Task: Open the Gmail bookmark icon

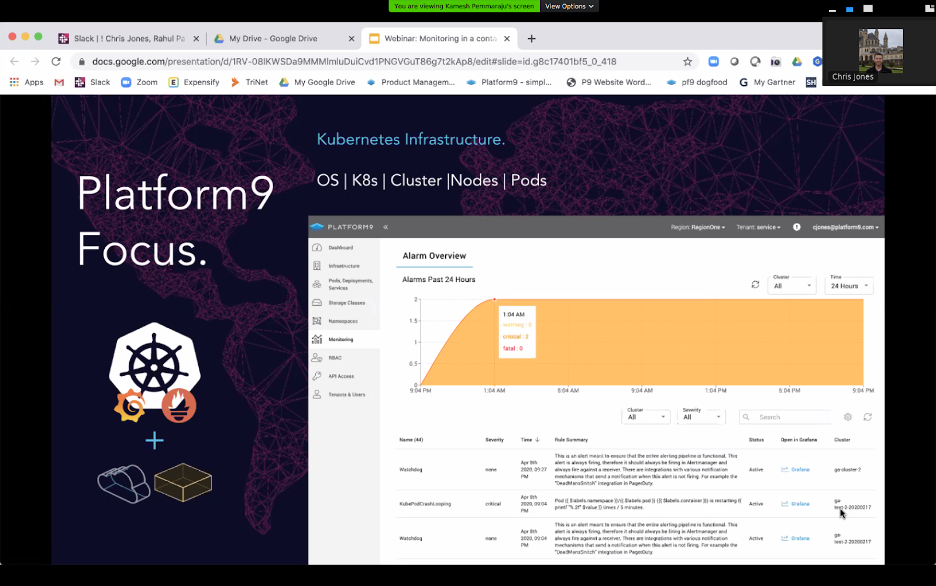Action: tap(59, 82)
